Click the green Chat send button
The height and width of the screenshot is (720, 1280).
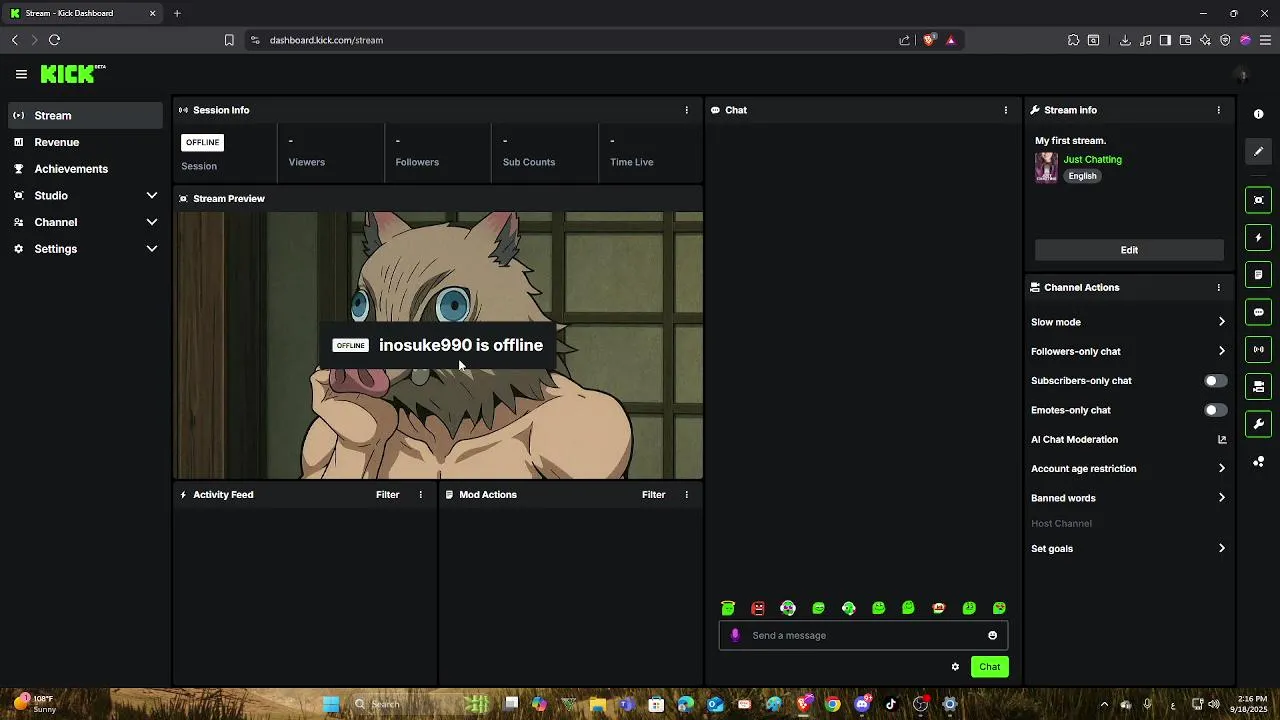pyautogui.click(x=989, y=667)
